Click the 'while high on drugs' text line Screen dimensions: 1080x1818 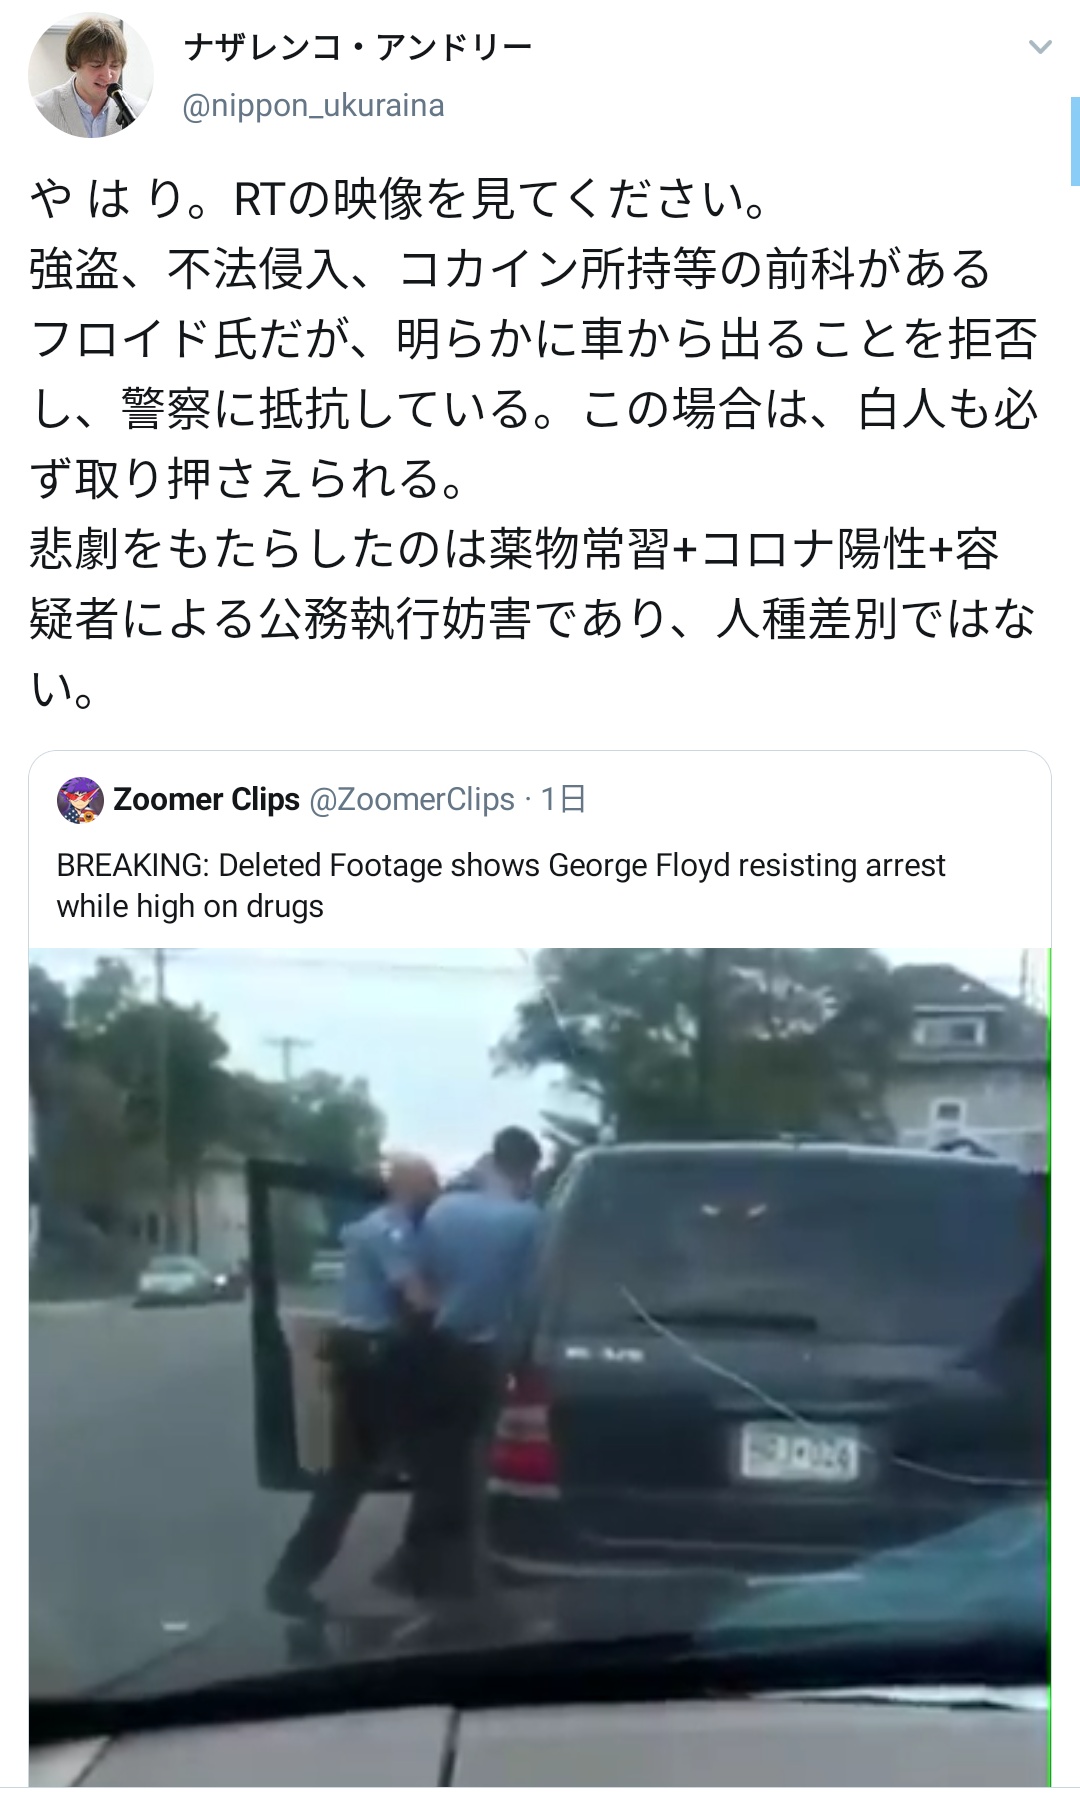click(x=190, y=906)
